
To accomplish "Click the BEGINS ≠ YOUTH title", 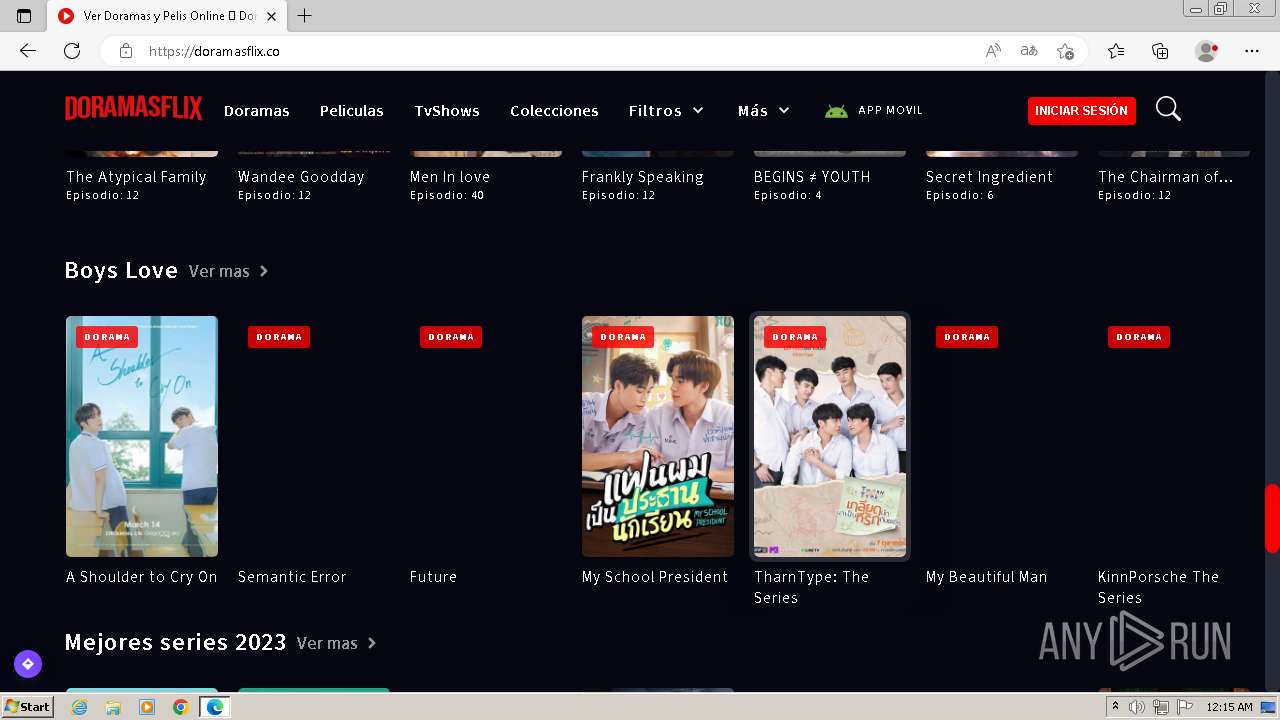I will pos(812,177).
